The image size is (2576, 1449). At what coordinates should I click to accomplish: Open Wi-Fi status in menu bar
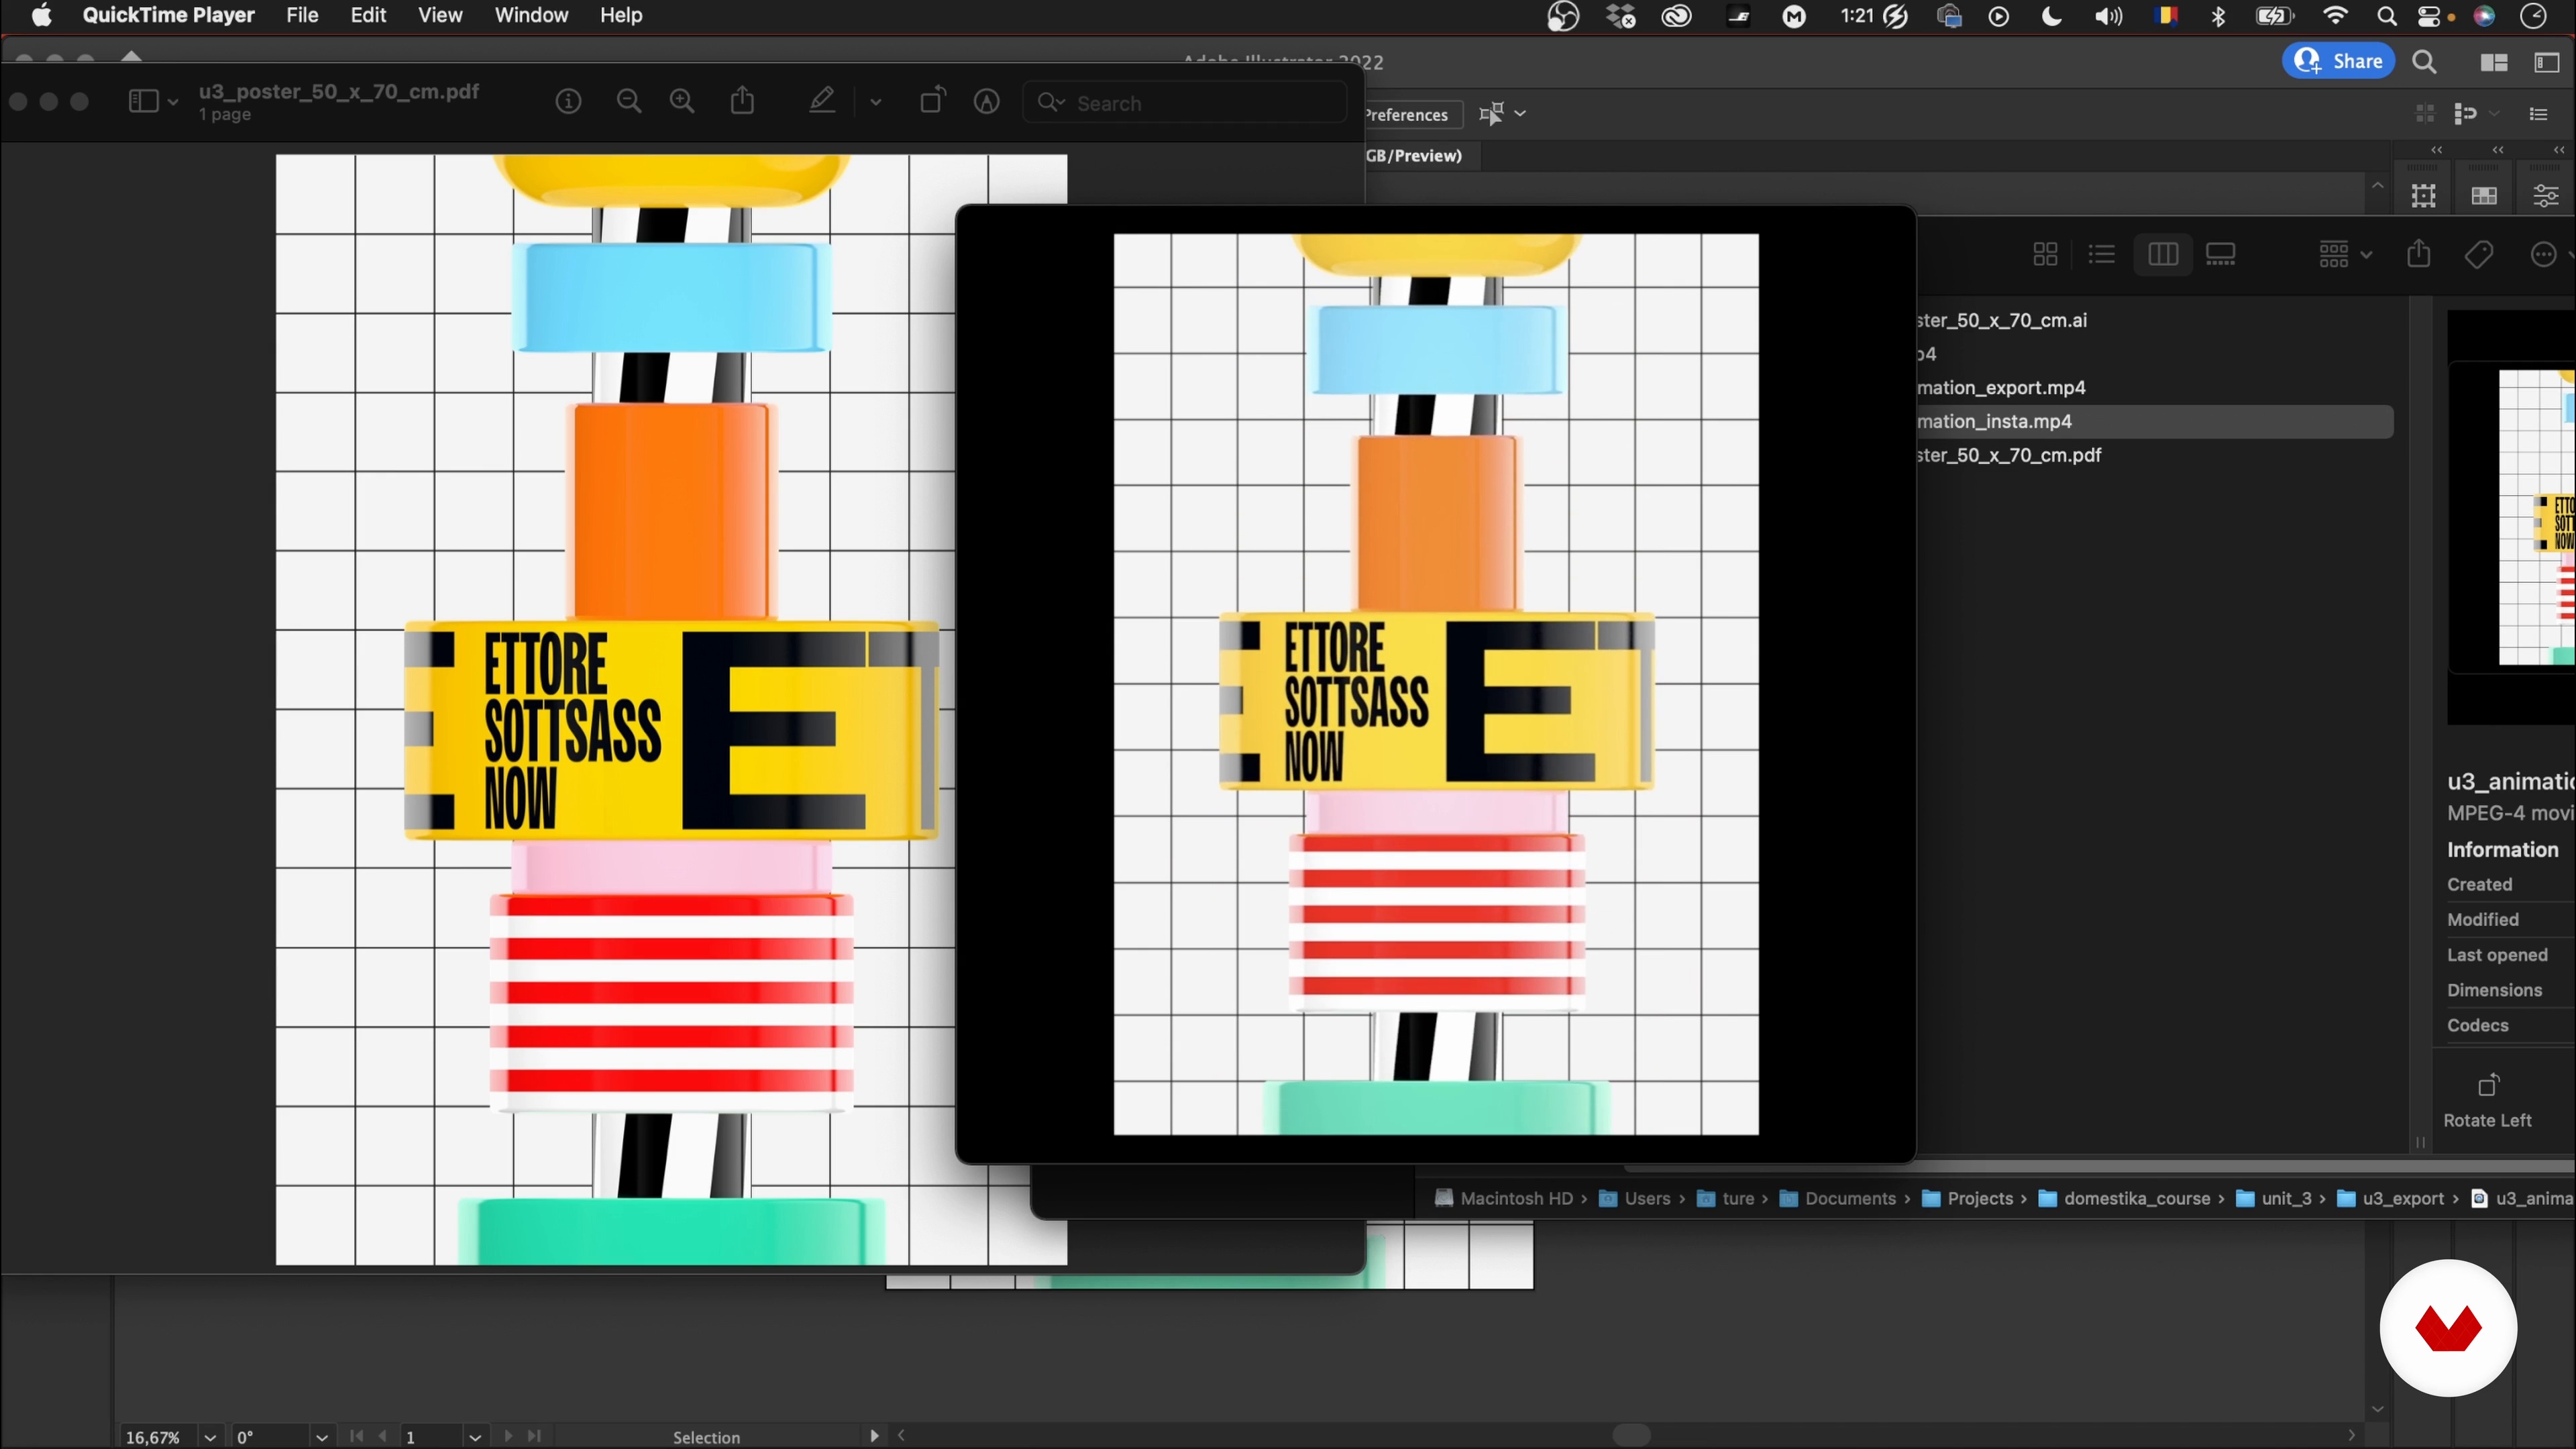pos(2335,16)
